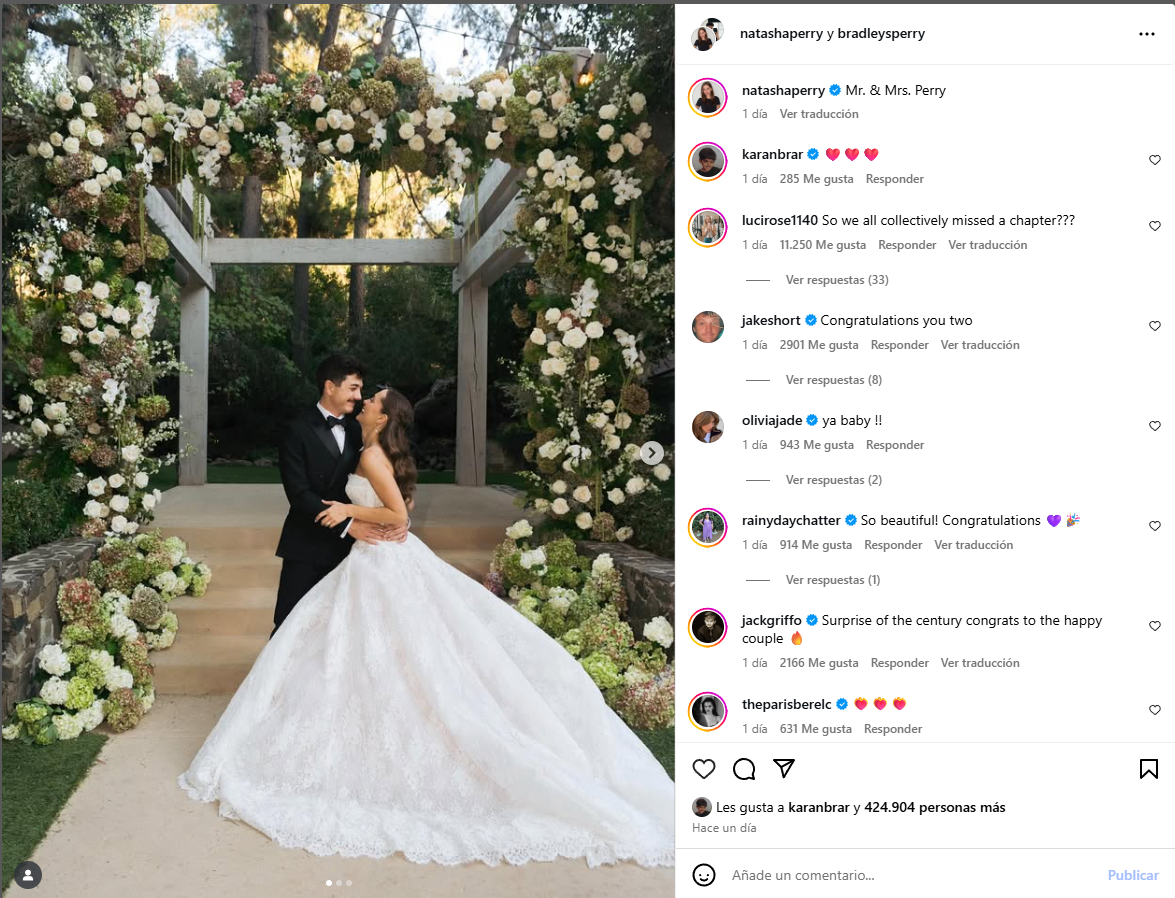Like the post with the heart icon
This screenshot has height=898, width=1175.
(704, 769)
